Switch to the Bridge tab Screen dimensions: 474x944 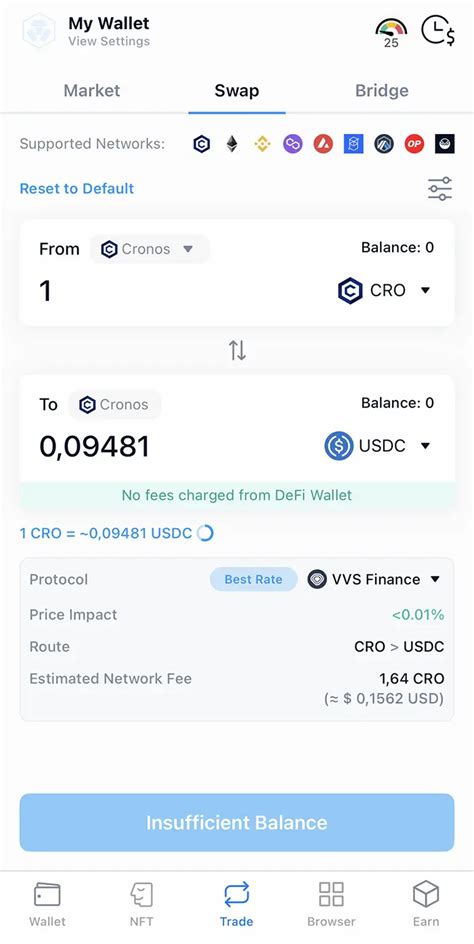382,91
